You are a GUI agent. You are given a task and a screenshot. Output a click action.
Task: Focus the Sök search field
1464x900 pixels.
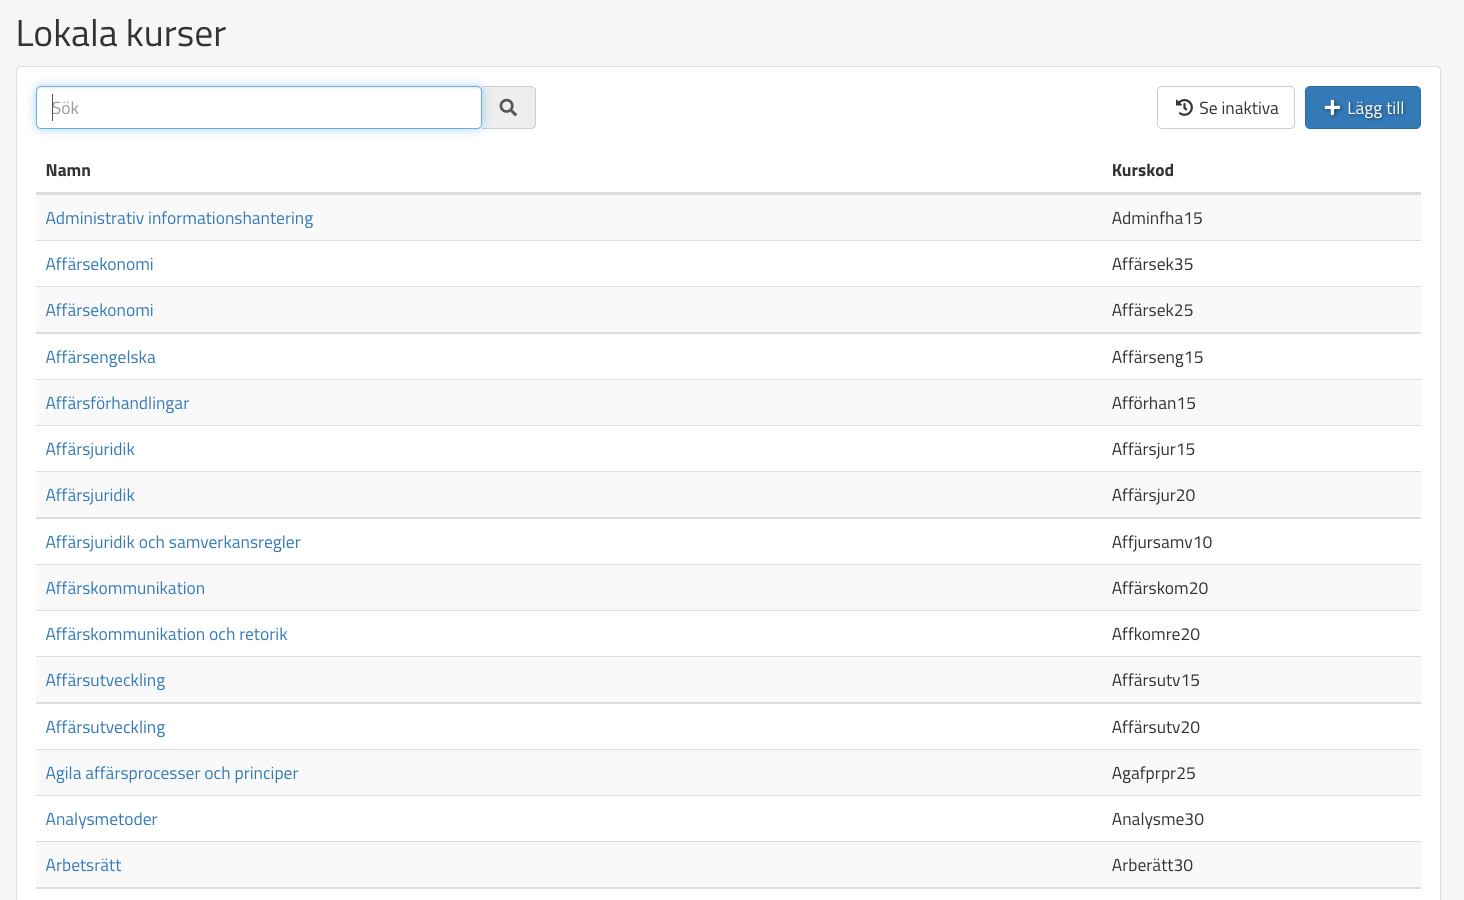(259, 108)
